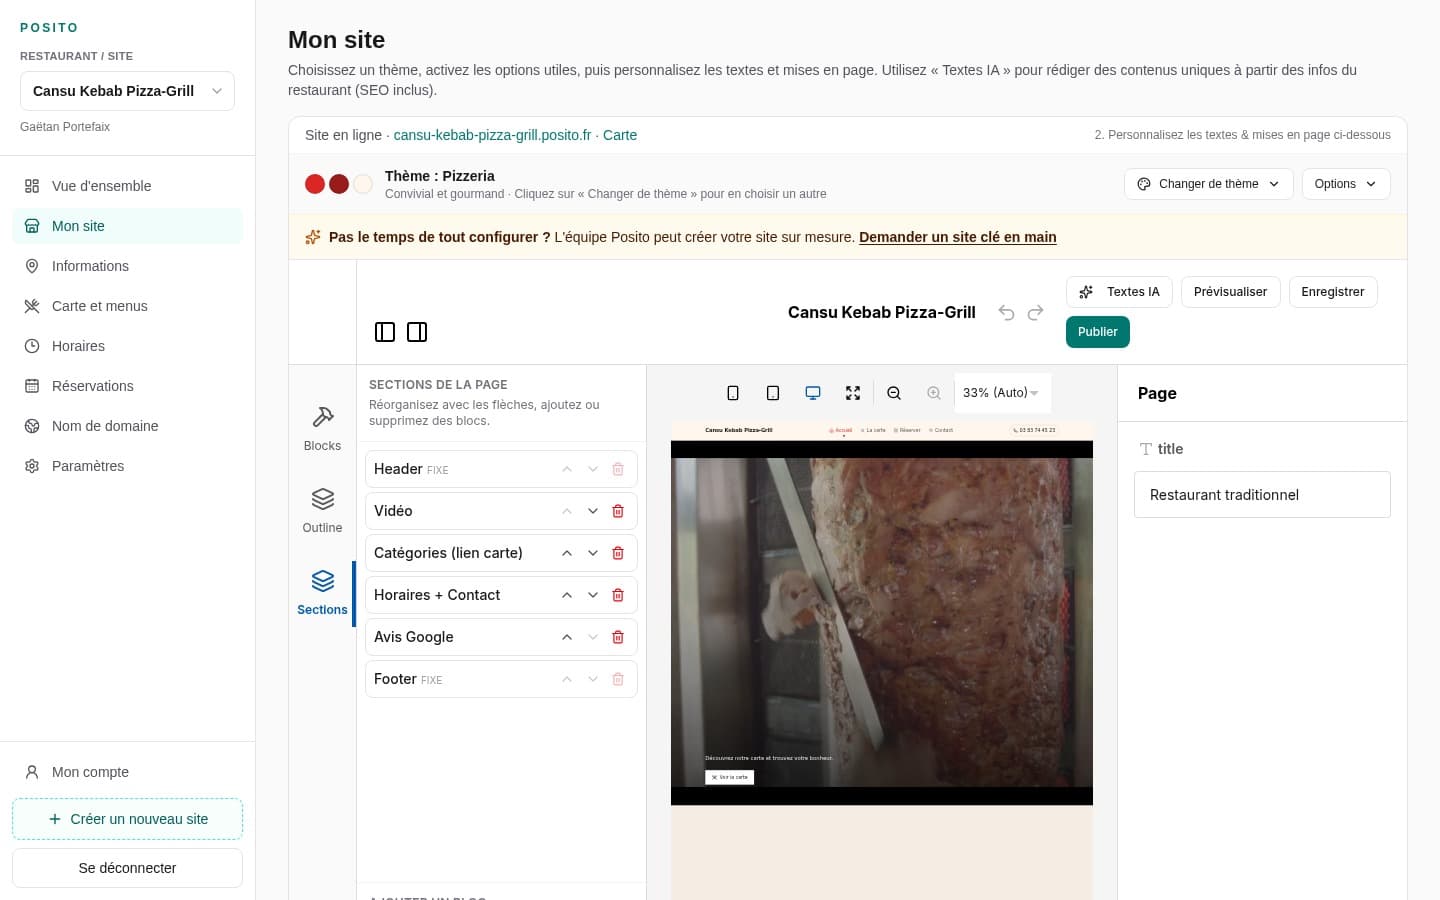Viewport: 1440px width, 900px height.
Task: Open the Carte link next to site URL
Action: pyautogui.click(x=620, y=135)
